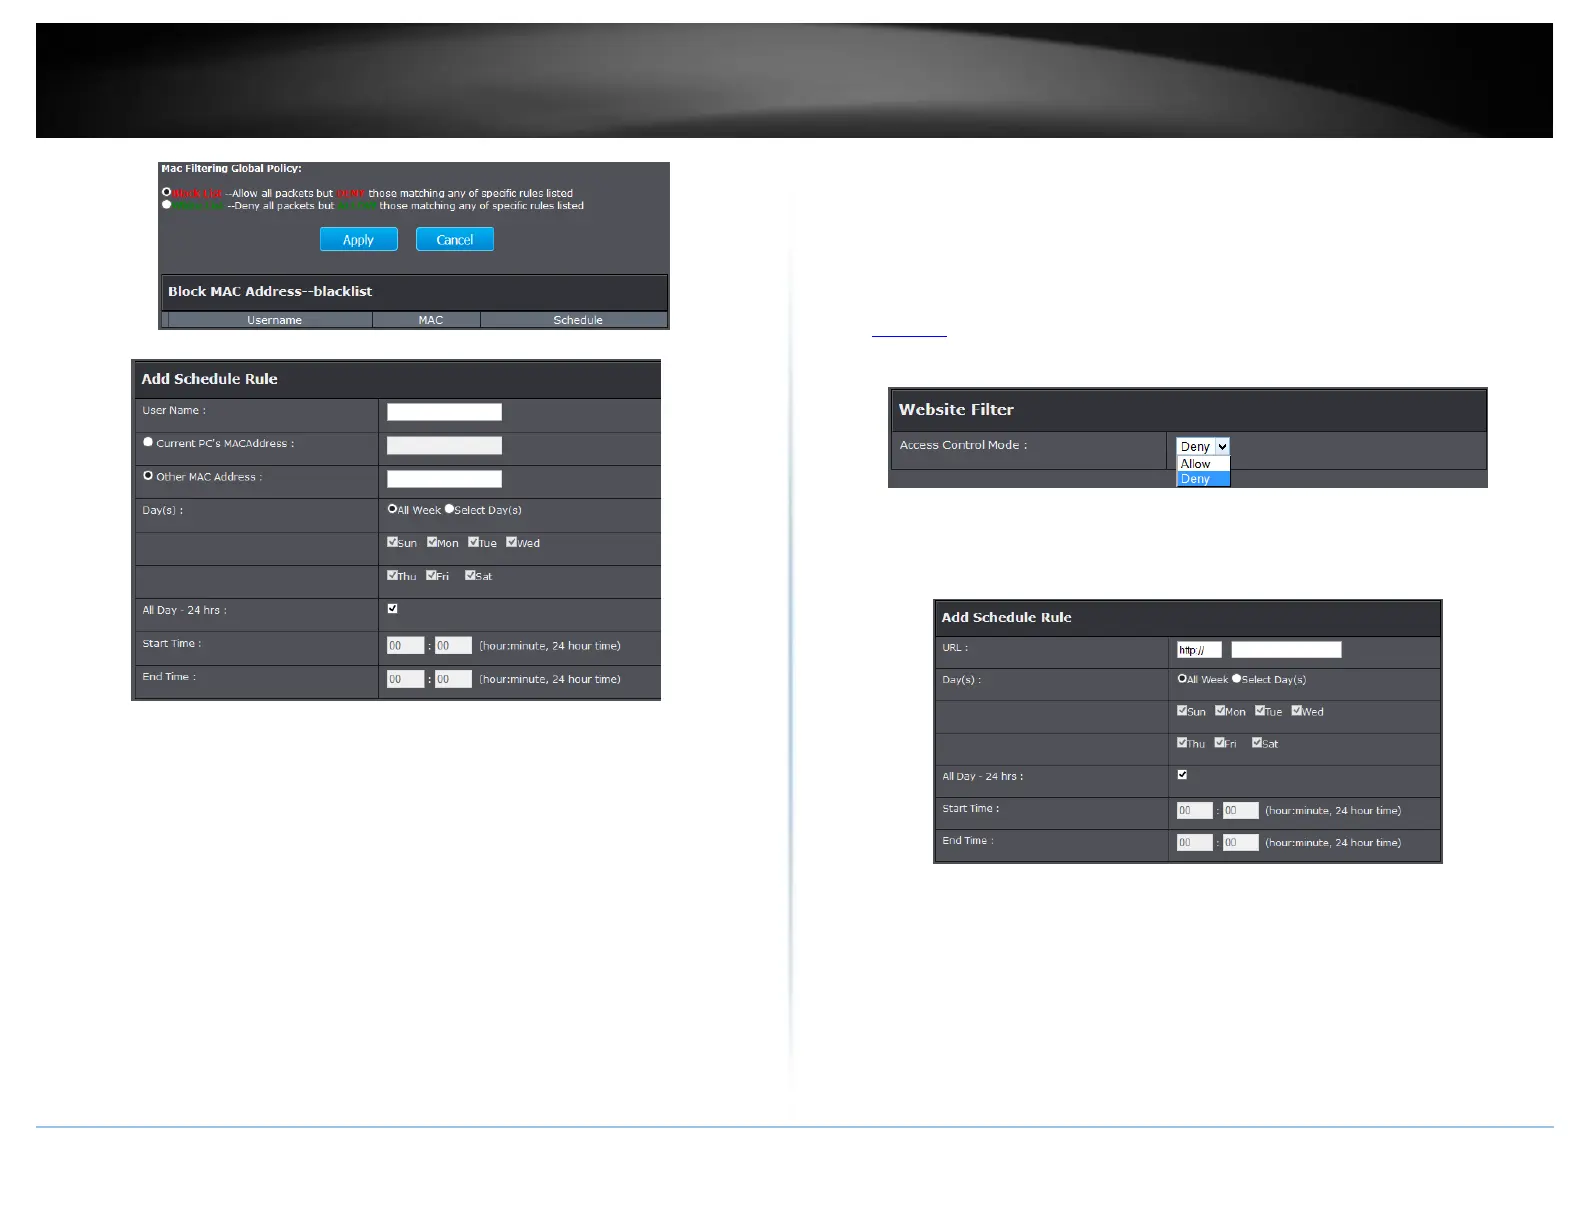Image resolution: width=1584 pixels, height=1224 pixels.
Task: Toggle Thu checkbox in MAC schedule rule
Action: tap(392, 575)
